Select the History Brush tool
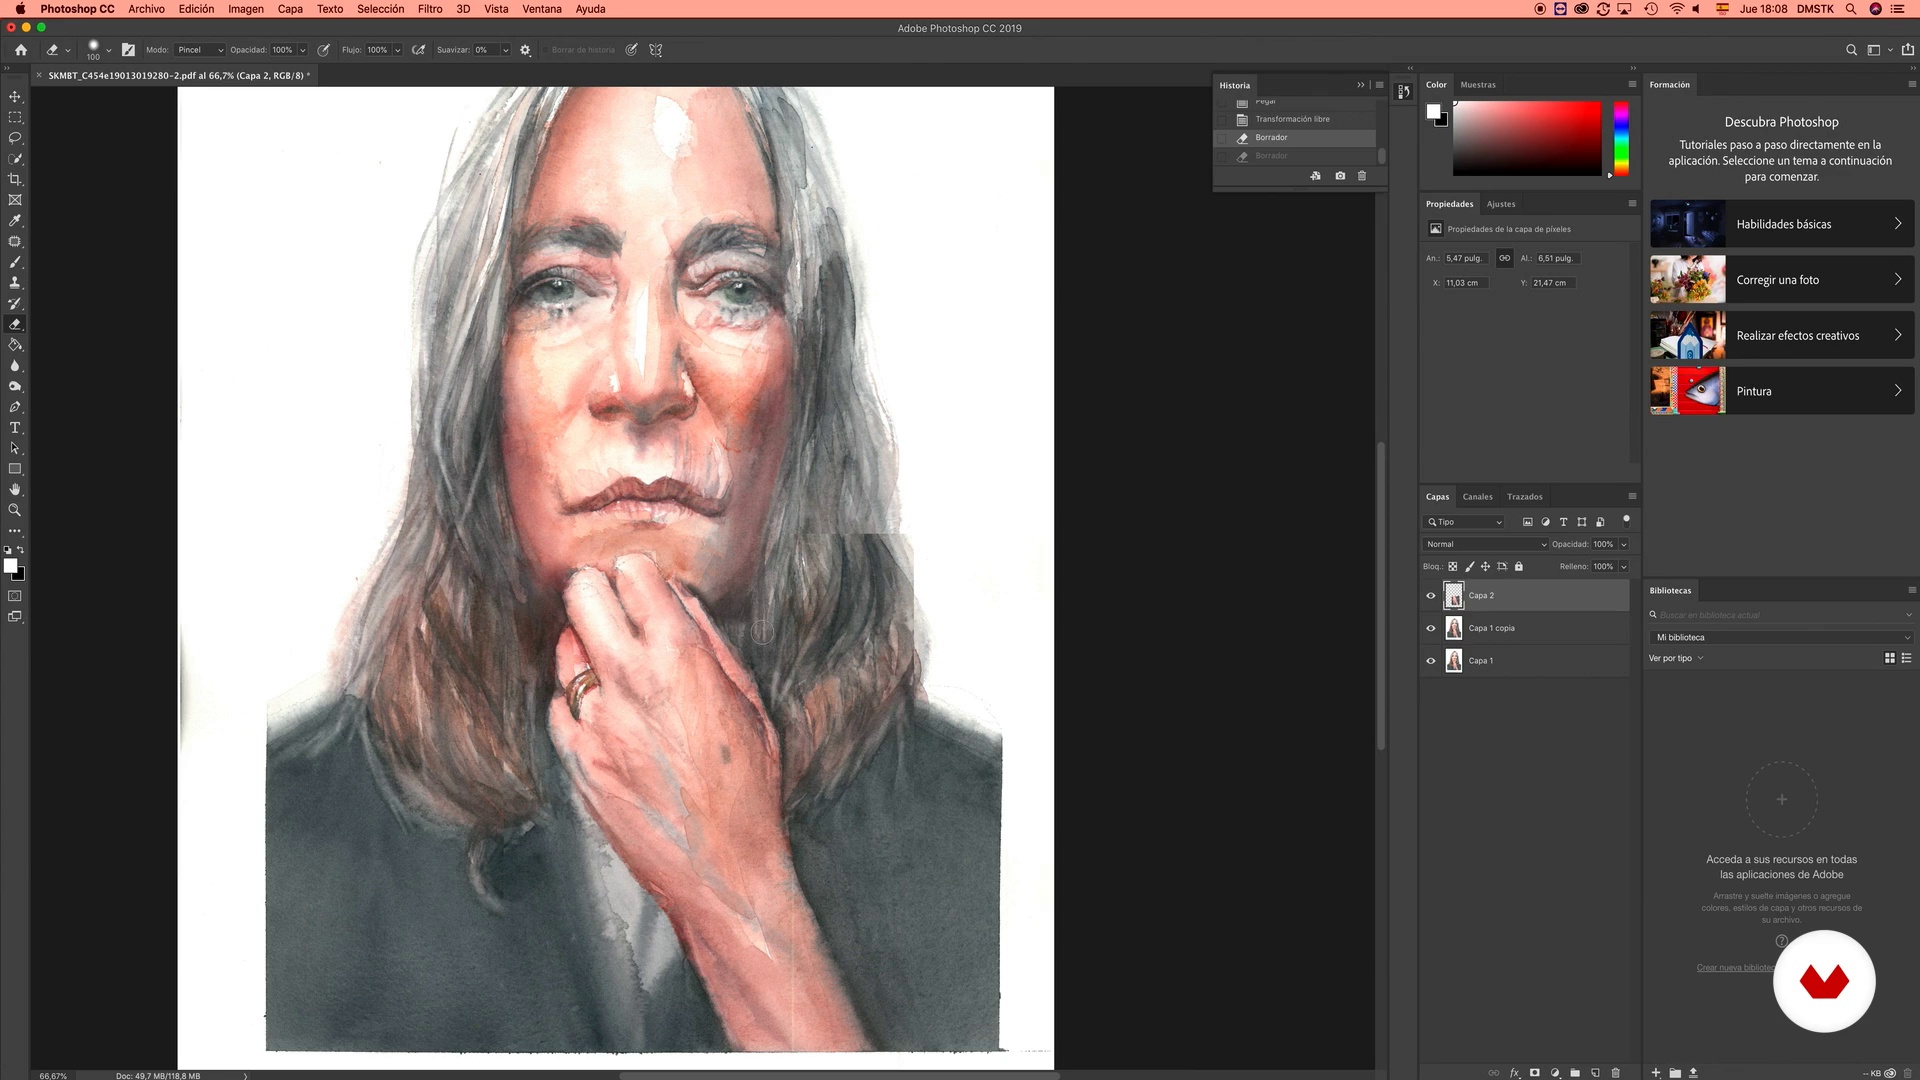The width and height of the screenshot is (1920, 1080). 15,304
